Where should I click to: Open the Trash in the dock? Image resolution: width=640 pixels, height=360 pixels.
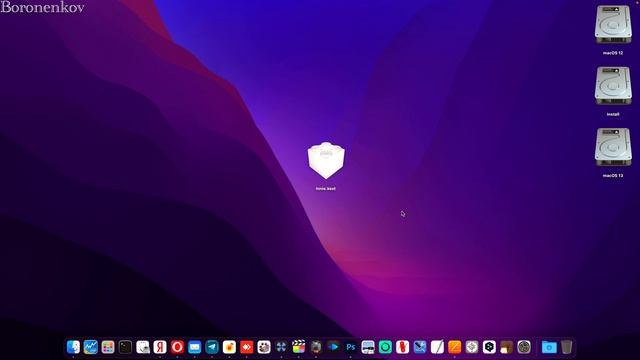pyautogui.click(x=567, y=347)
